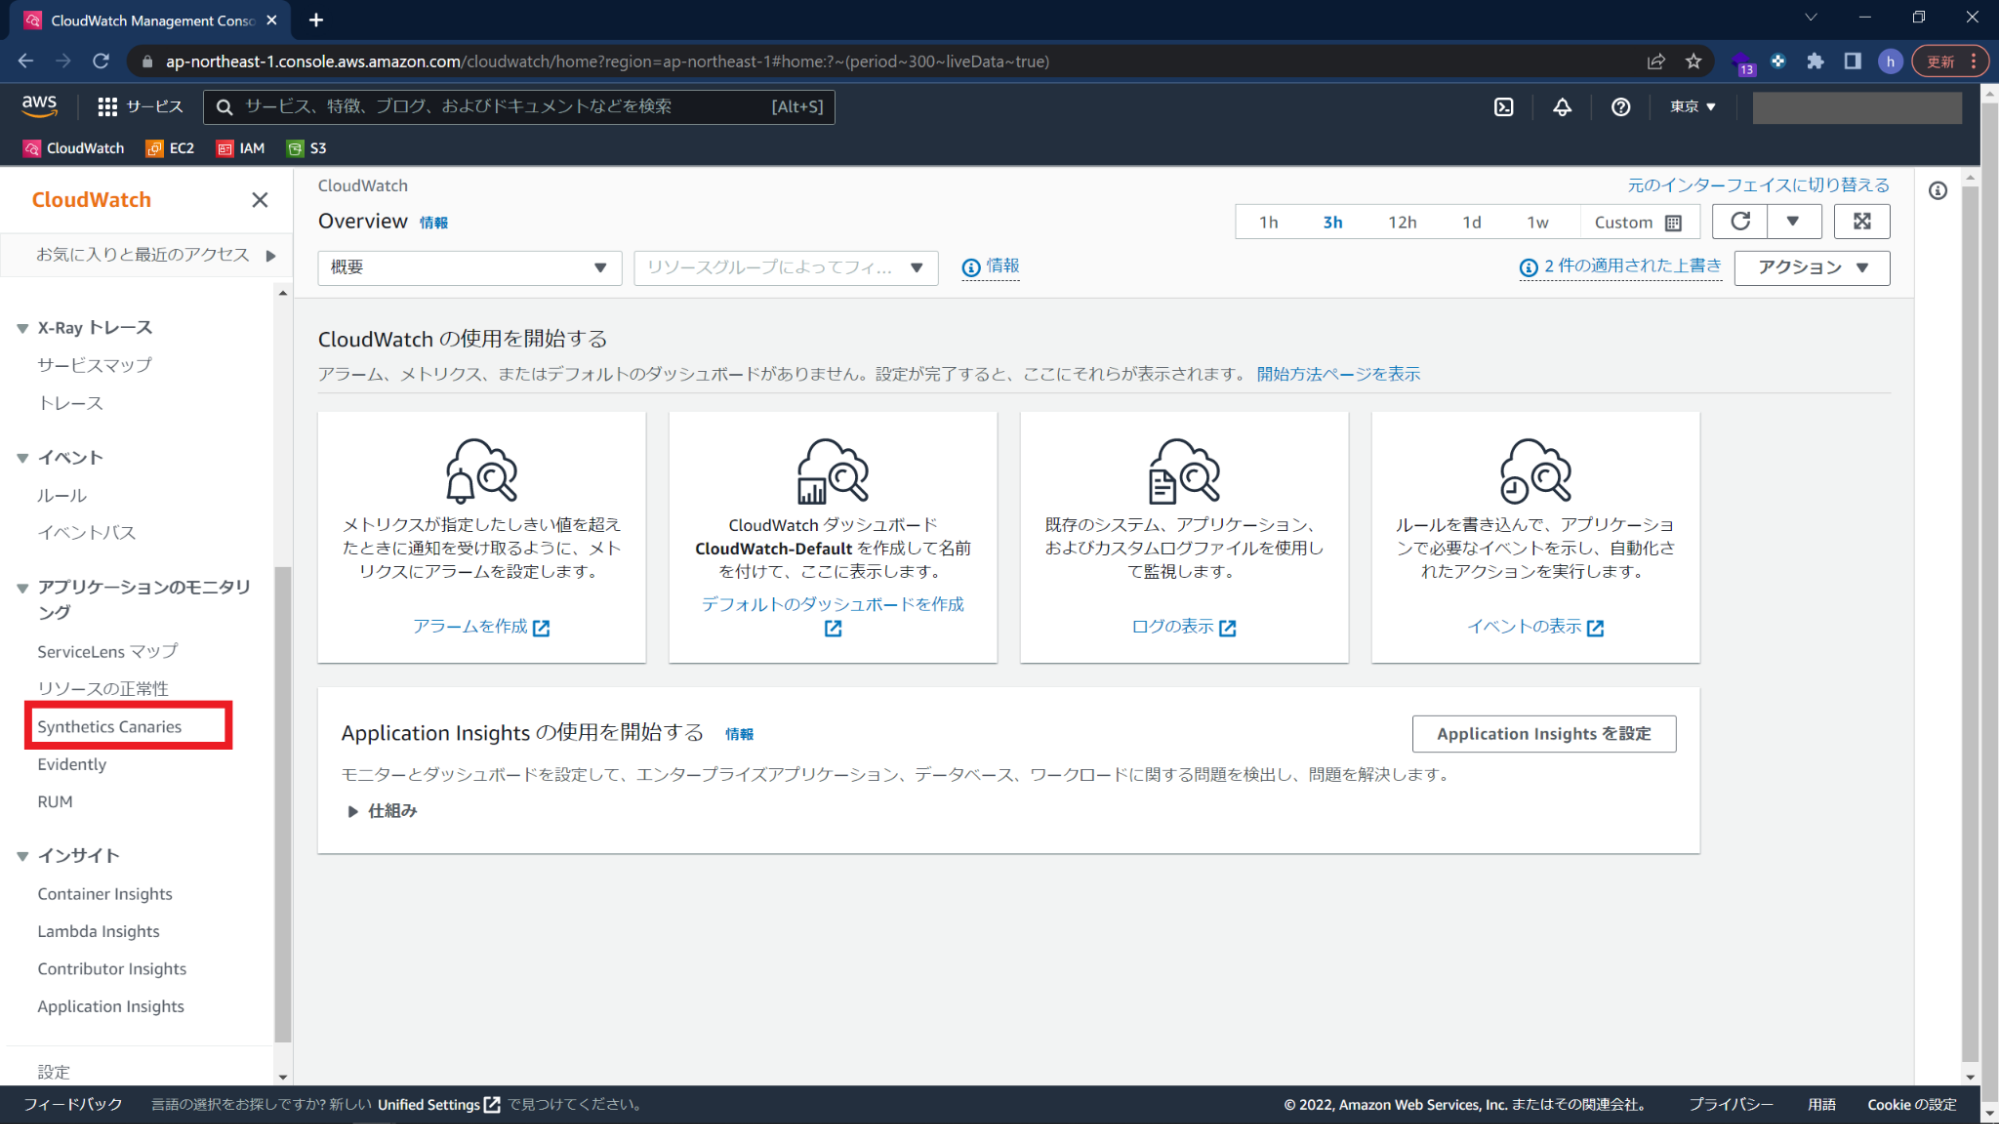Open the help question mark icon
Image resolution: width=1999 pixels, height=1125 pixels.
[x=1620, y=107]
